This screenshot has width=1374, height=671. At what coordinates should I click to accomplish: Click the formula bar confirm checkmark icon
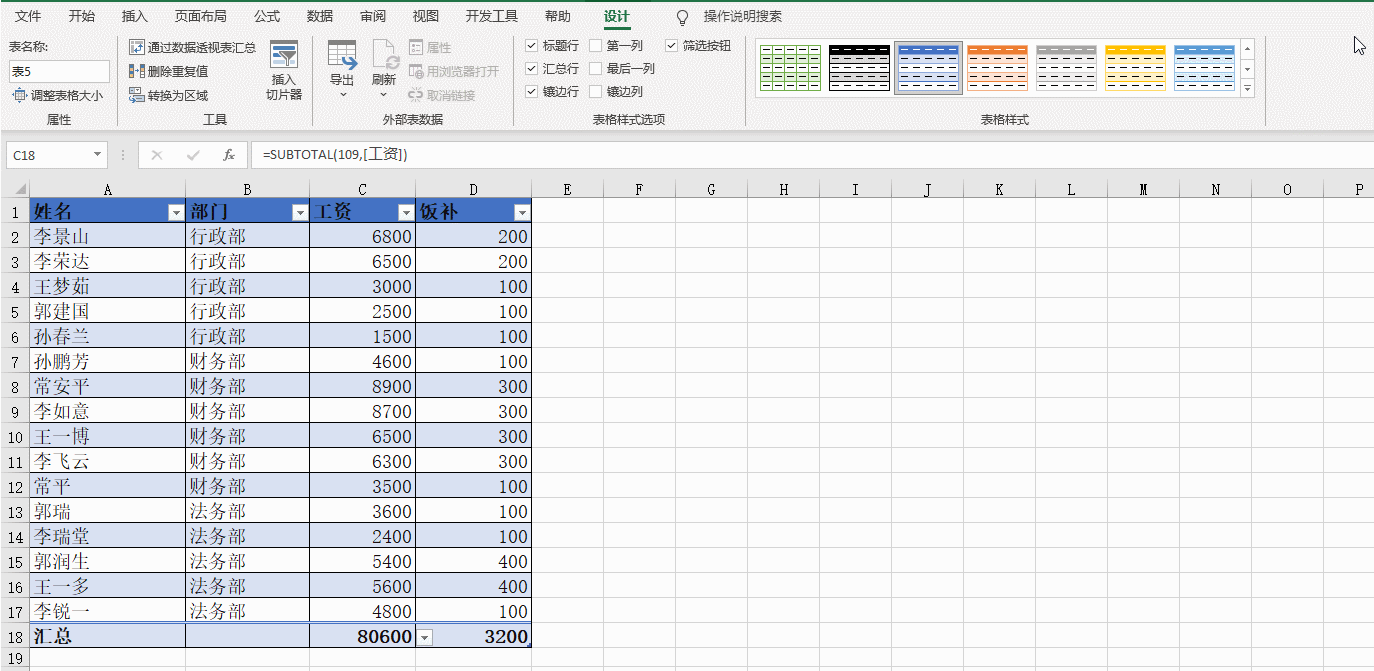(193, 155)
